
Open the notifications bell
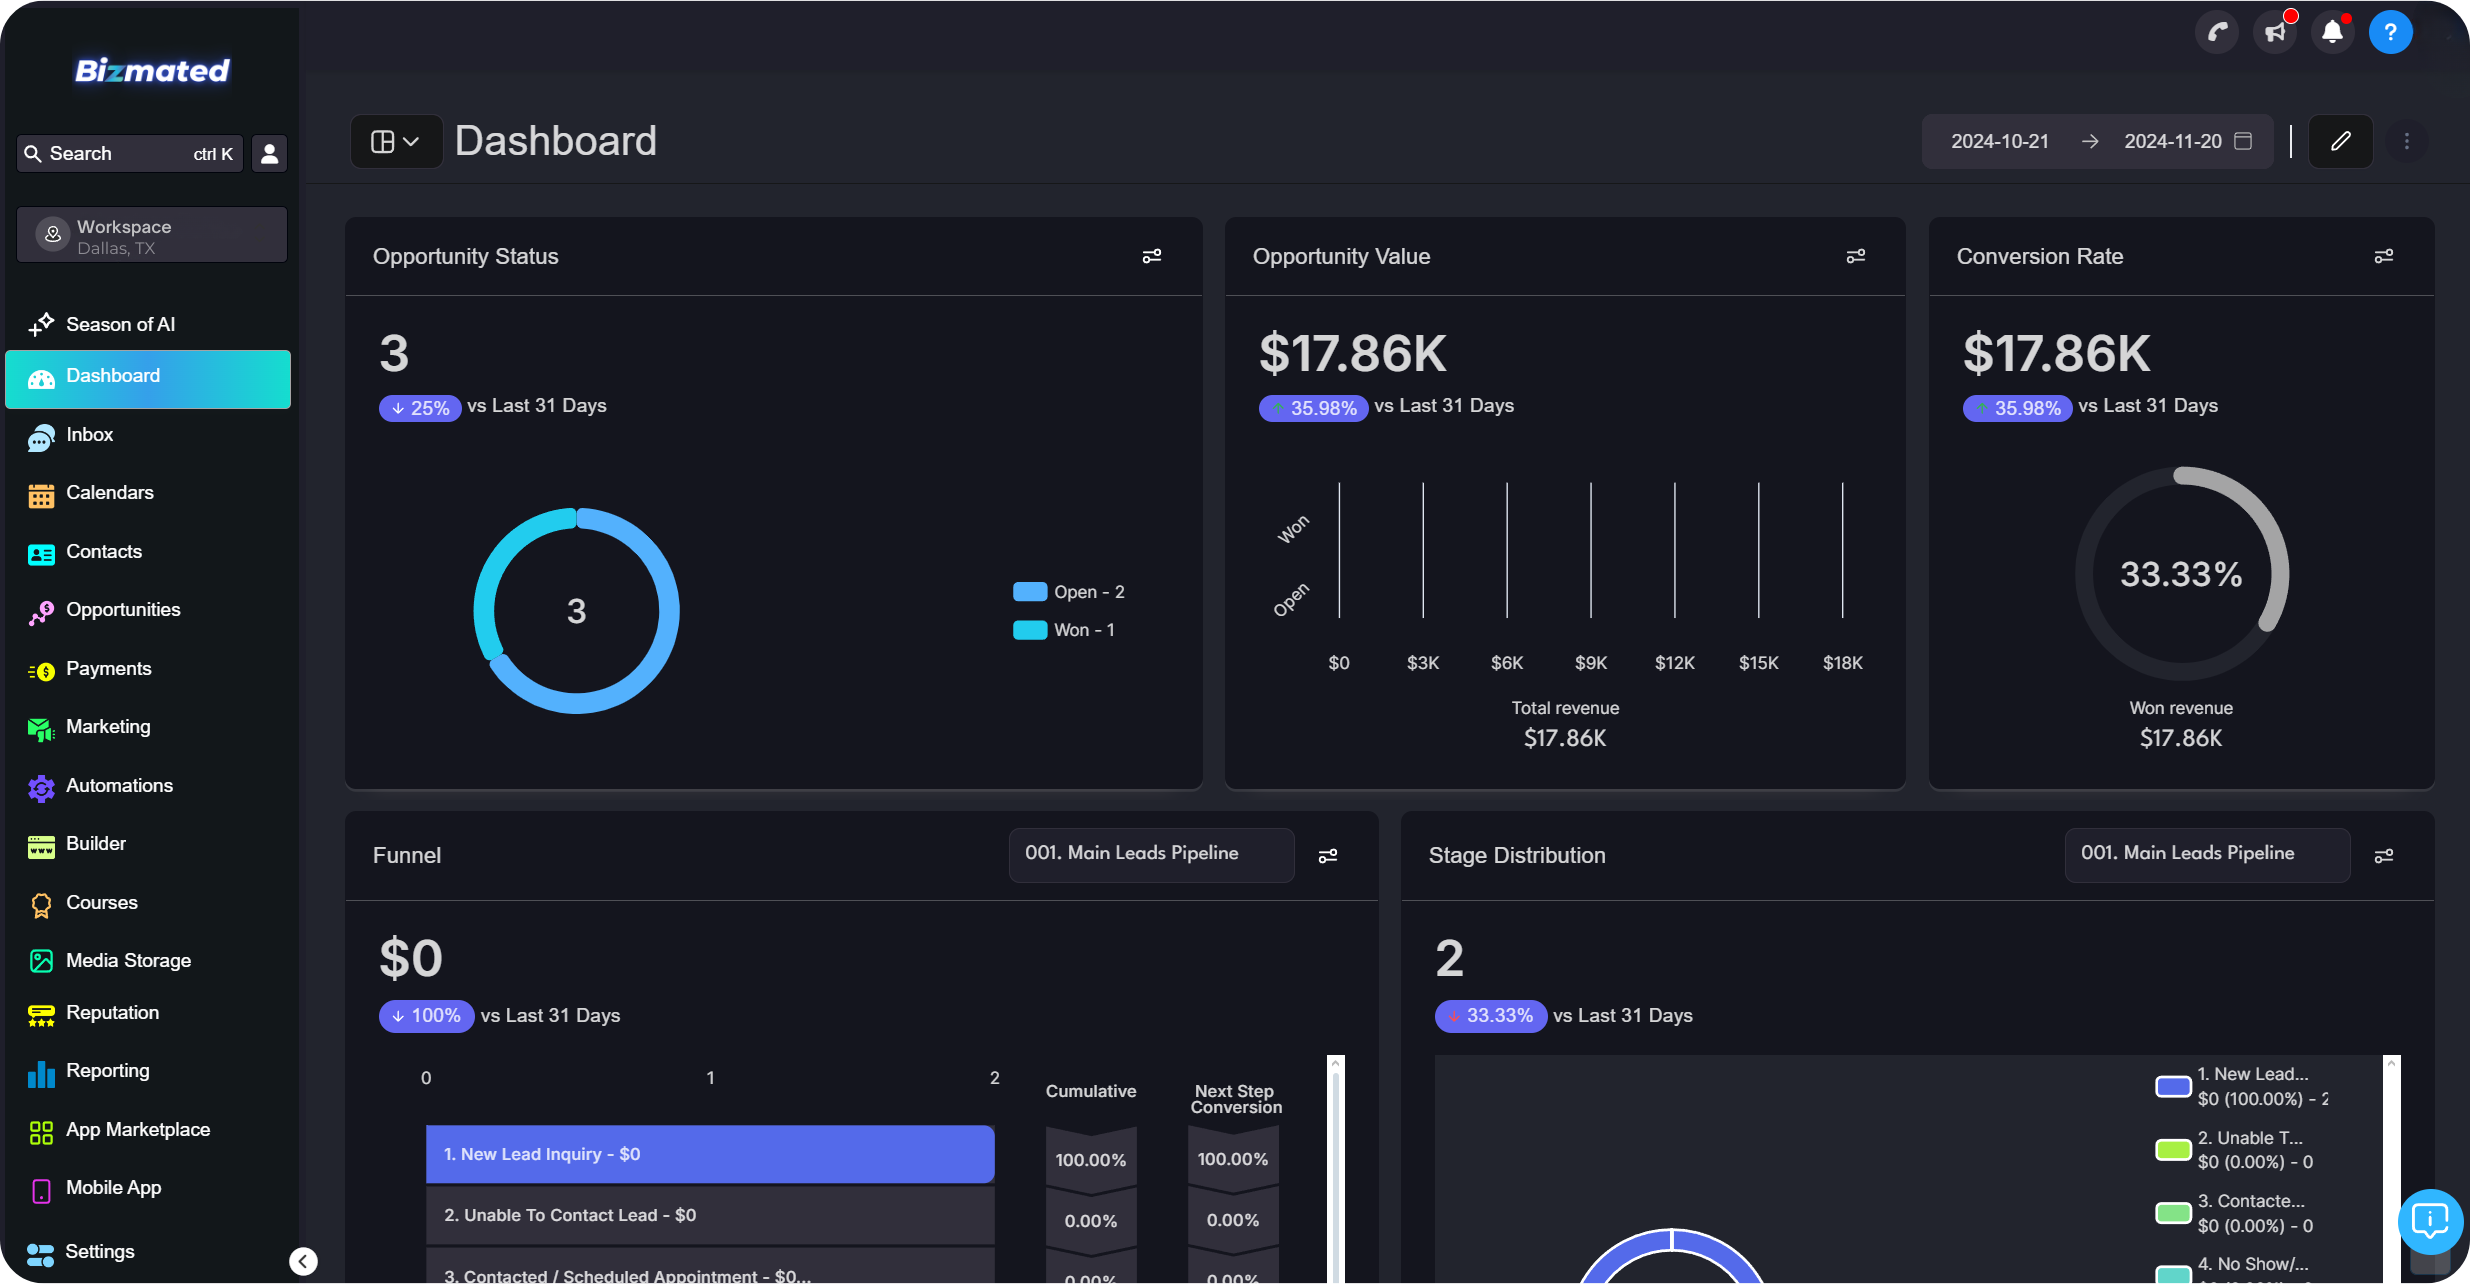[2332, 32]
